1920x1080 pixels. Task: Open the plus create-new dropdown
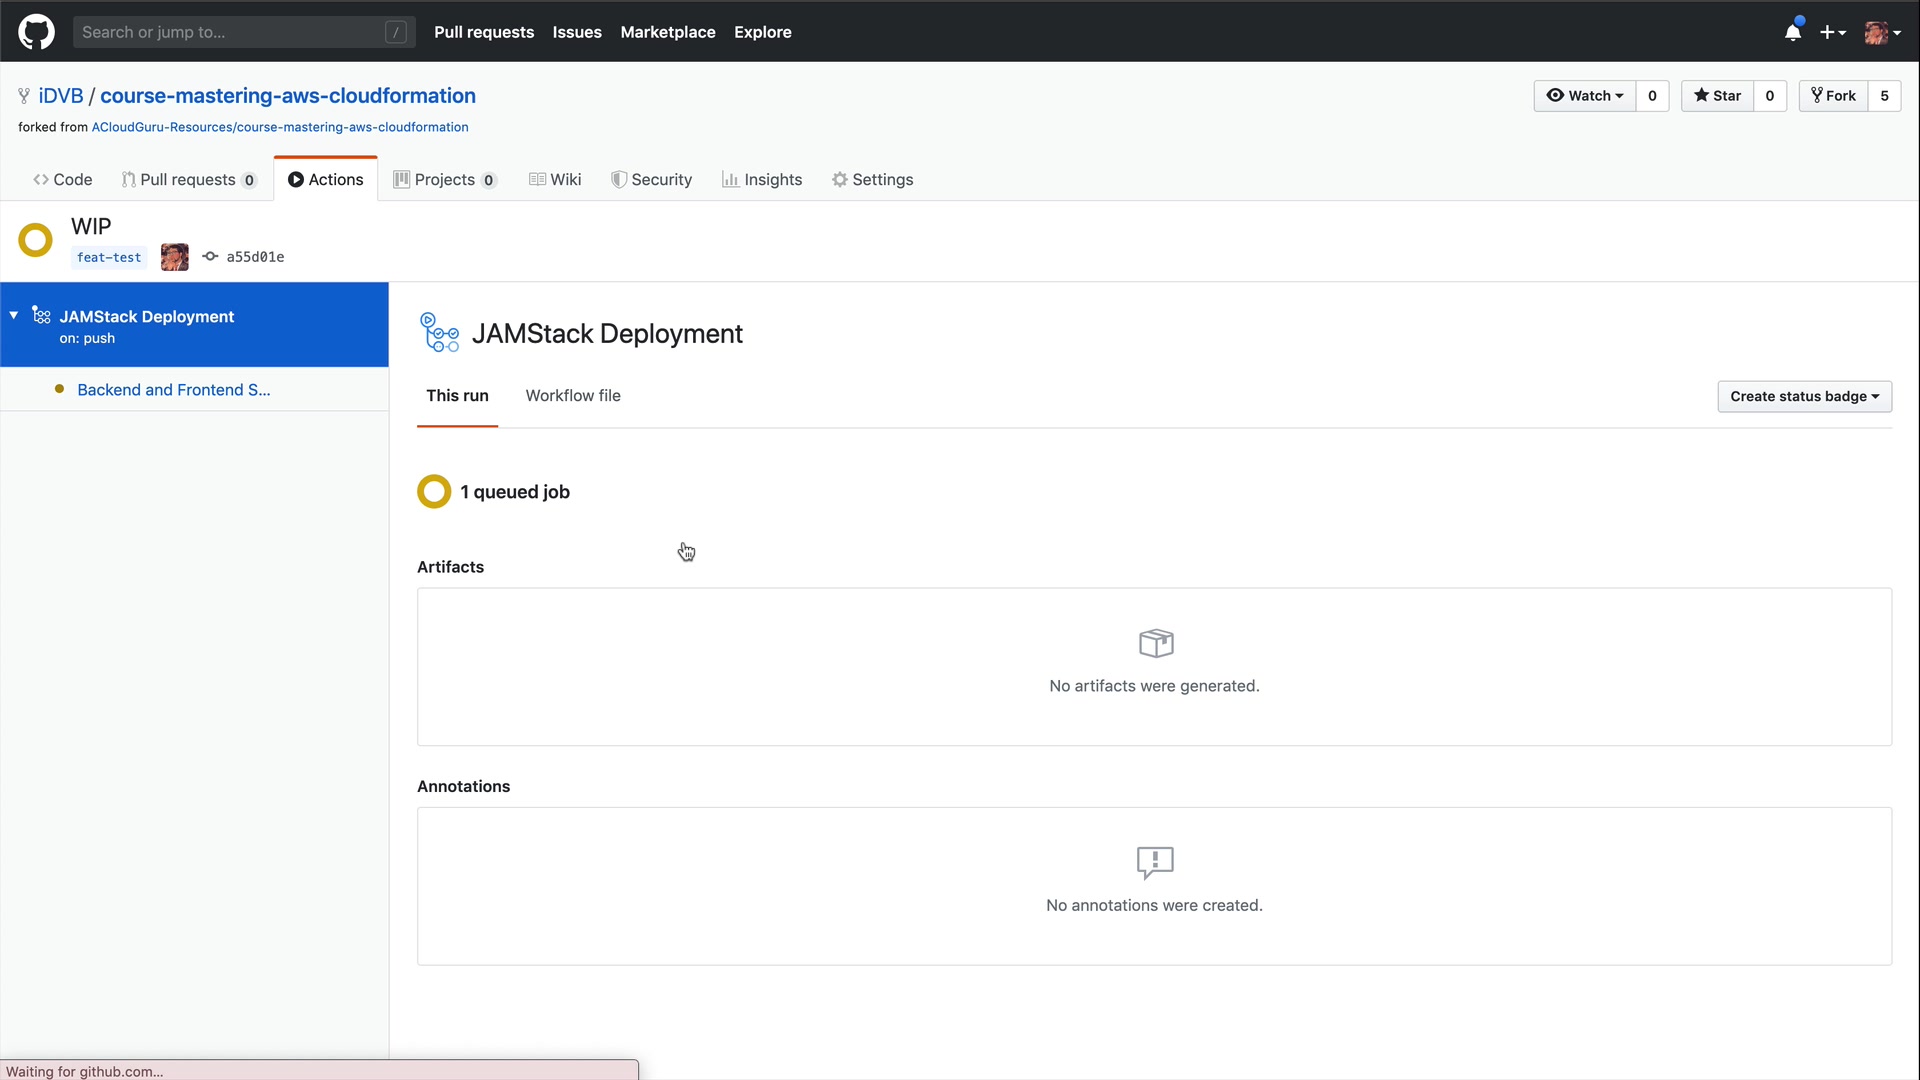coord(1832,32)
